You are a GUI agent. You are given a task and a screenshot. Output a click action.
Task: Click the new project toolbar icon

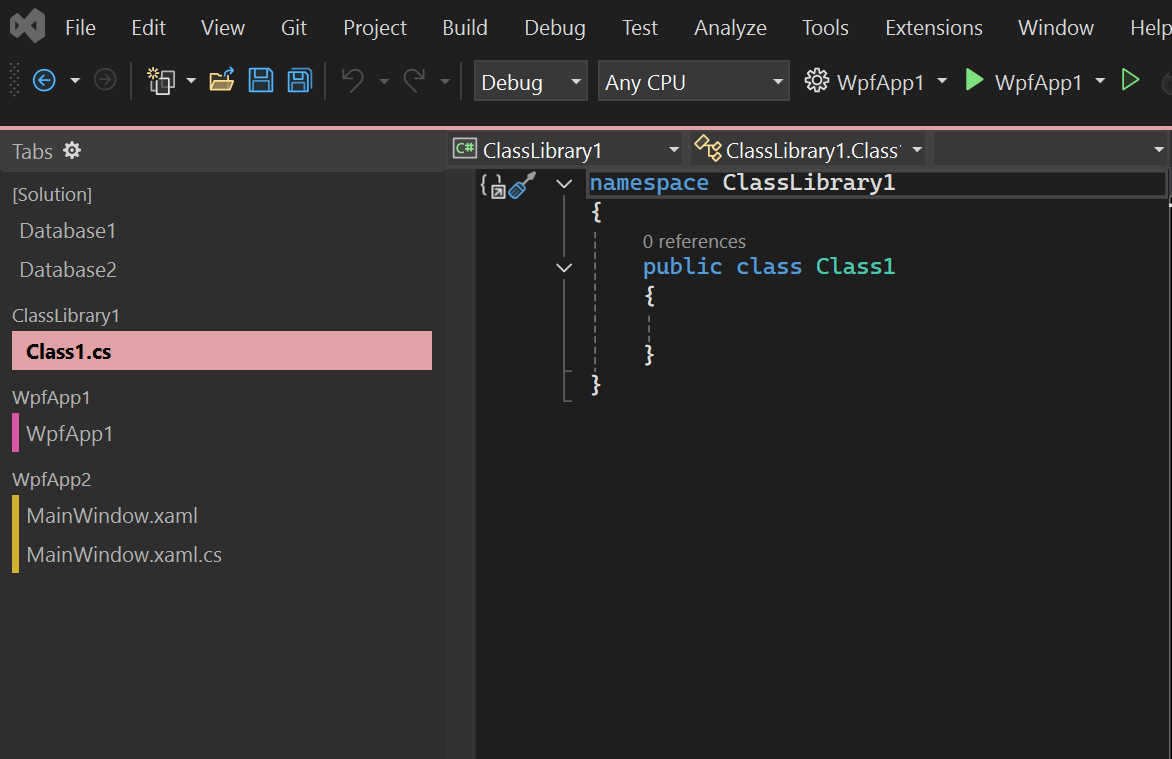tap(163, 80)
